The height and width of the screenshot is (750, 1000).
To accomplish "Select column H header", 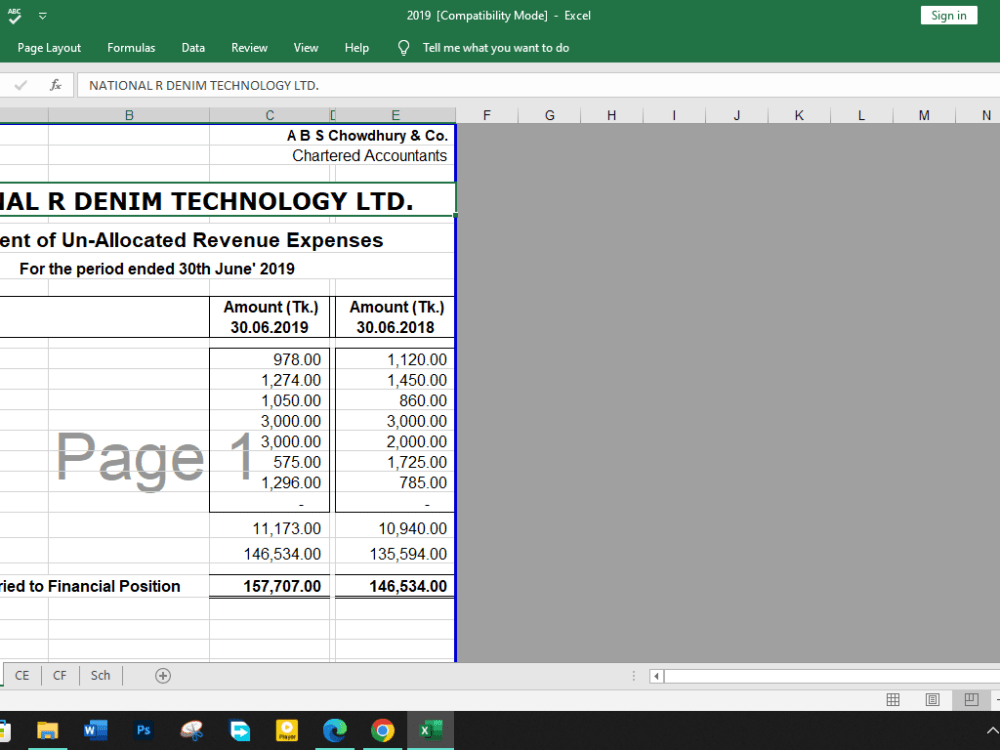I will coord(612,115).
